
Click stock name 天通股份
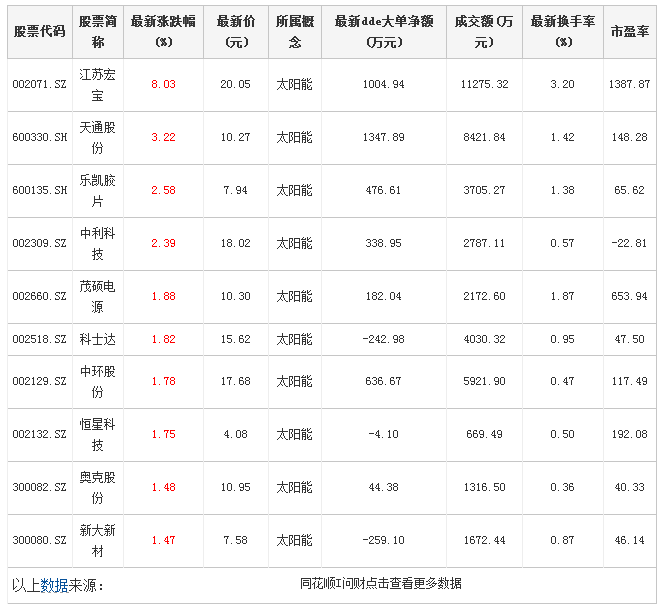pyautogui.click(x=98, y=137)
